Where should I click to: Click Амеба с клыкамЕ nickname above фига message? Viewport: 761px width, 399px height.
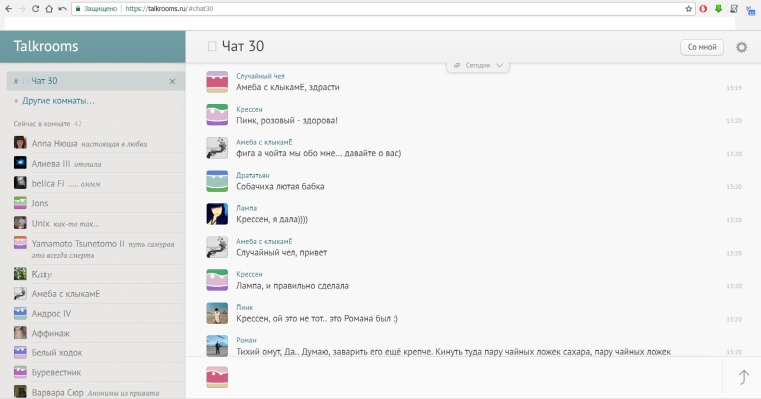click(264, 142)
